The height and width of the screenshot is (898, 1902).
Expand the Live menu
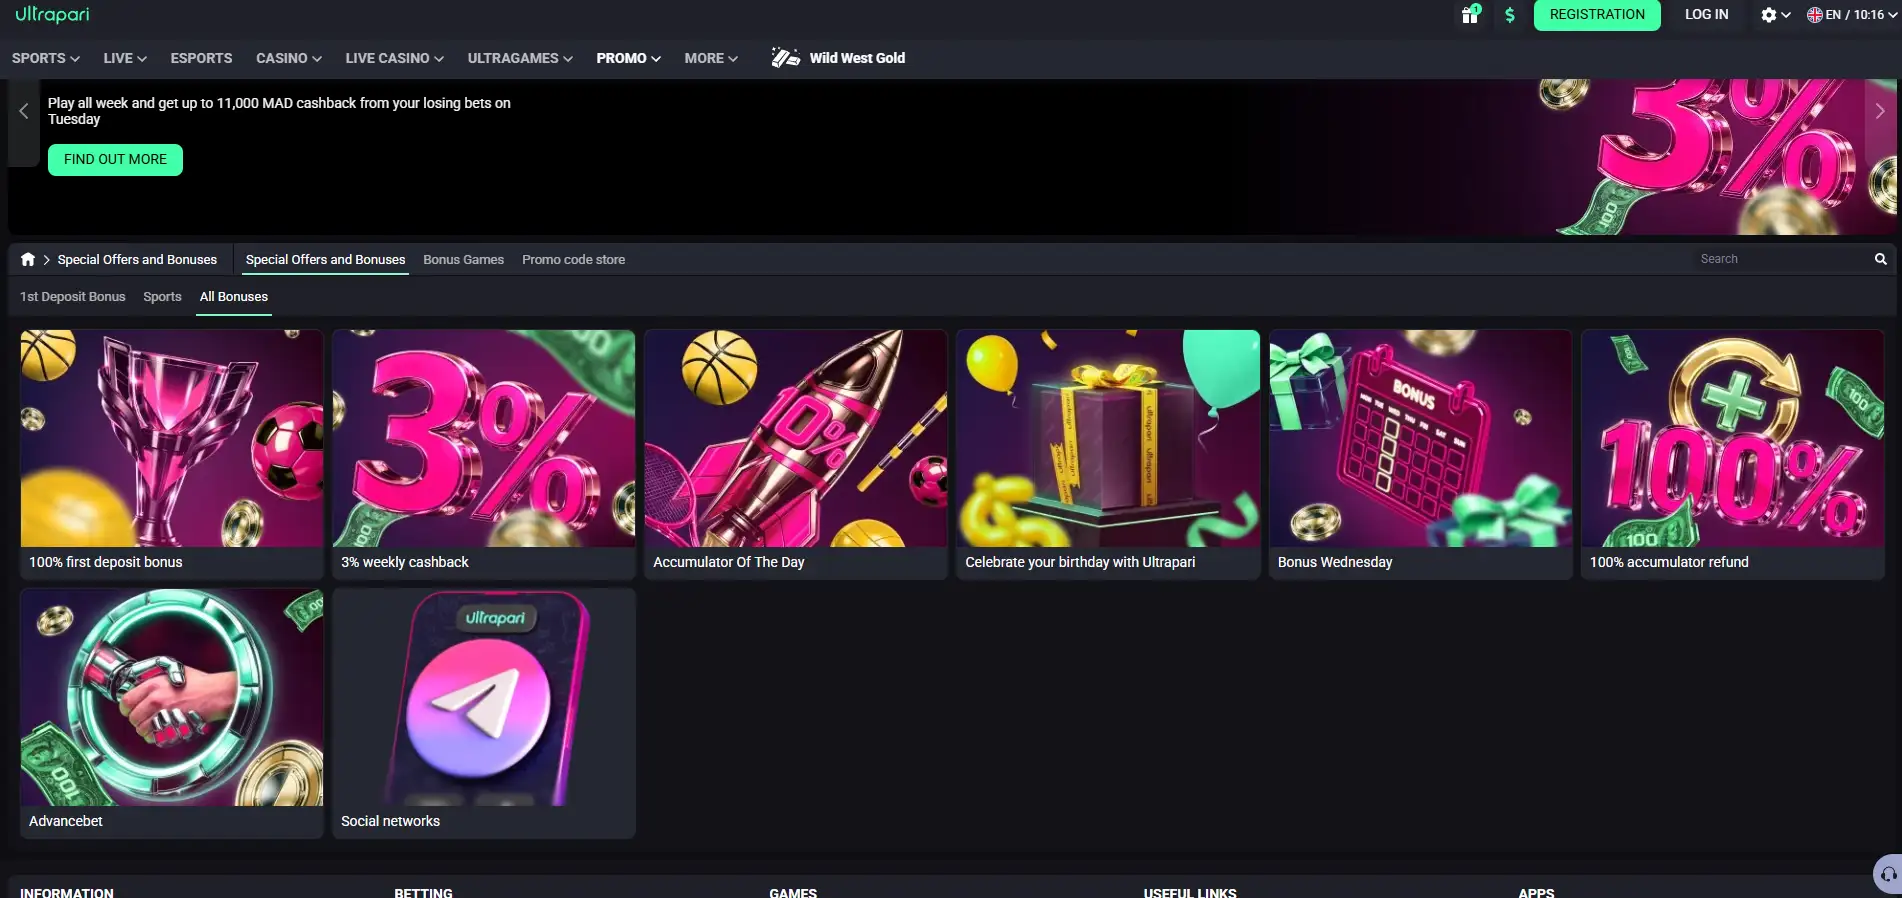125,58
